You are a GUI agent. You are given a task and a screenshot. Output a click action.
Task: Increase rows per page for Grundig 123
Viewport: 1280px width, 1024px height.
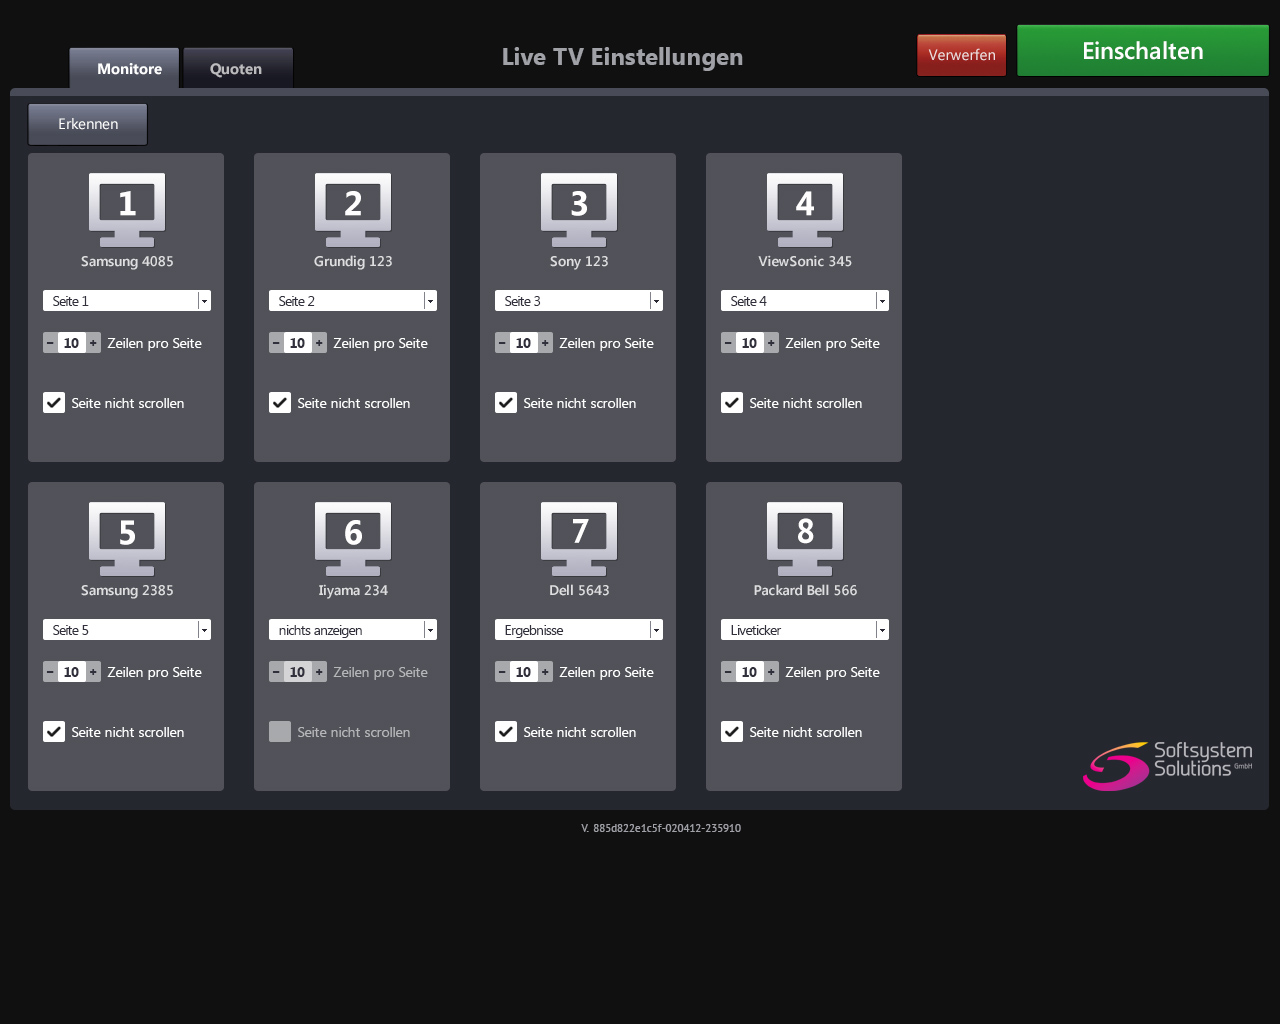click(x=320, y=343)
